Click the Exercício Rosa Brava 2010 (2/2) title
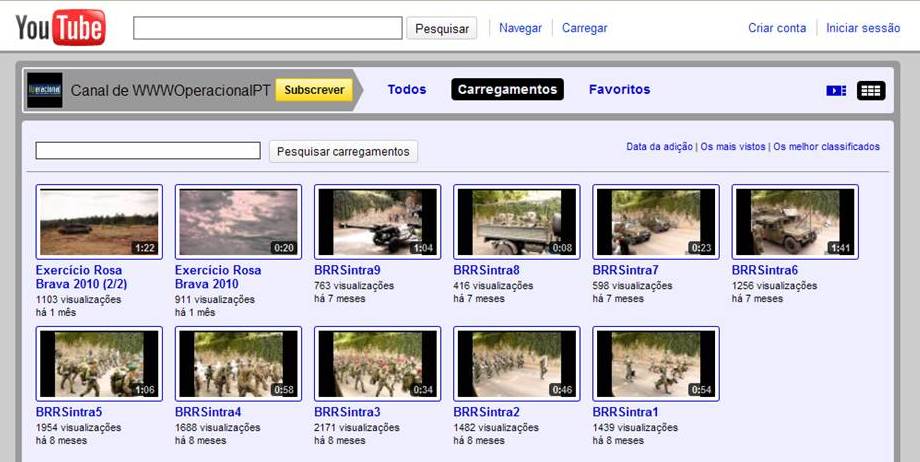Image resolution: width=920 pixels, height=462 pixels. click(x=82, y=277)
